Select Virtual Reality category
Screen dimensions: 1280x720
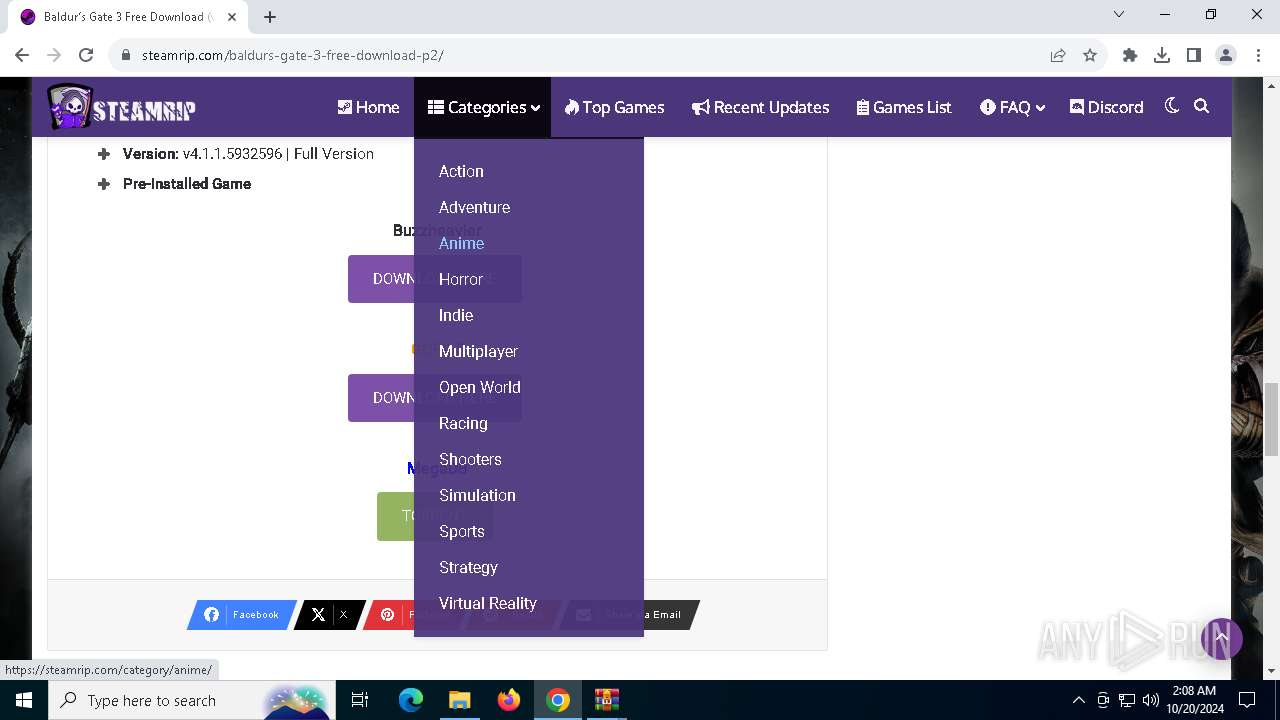(488, 603)
